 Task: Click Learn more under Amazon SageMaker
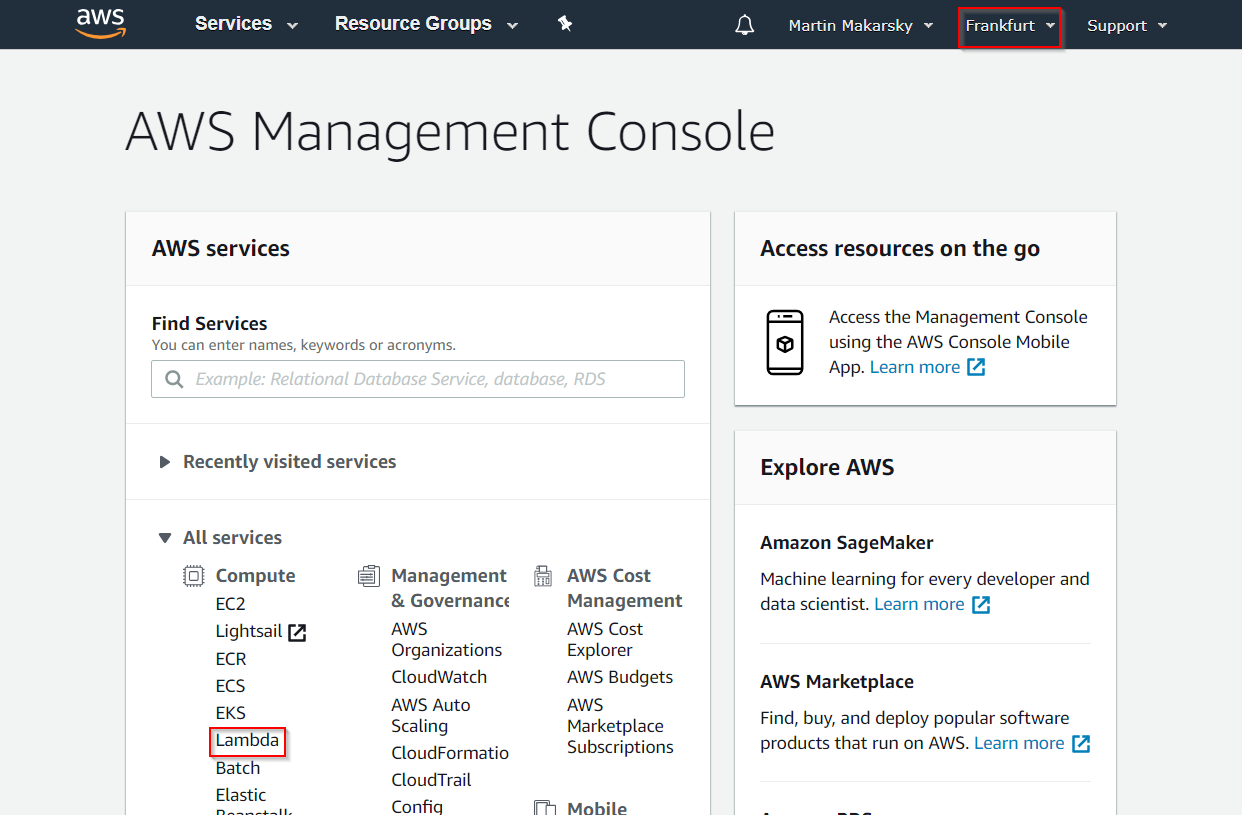[x=920, y=604]
